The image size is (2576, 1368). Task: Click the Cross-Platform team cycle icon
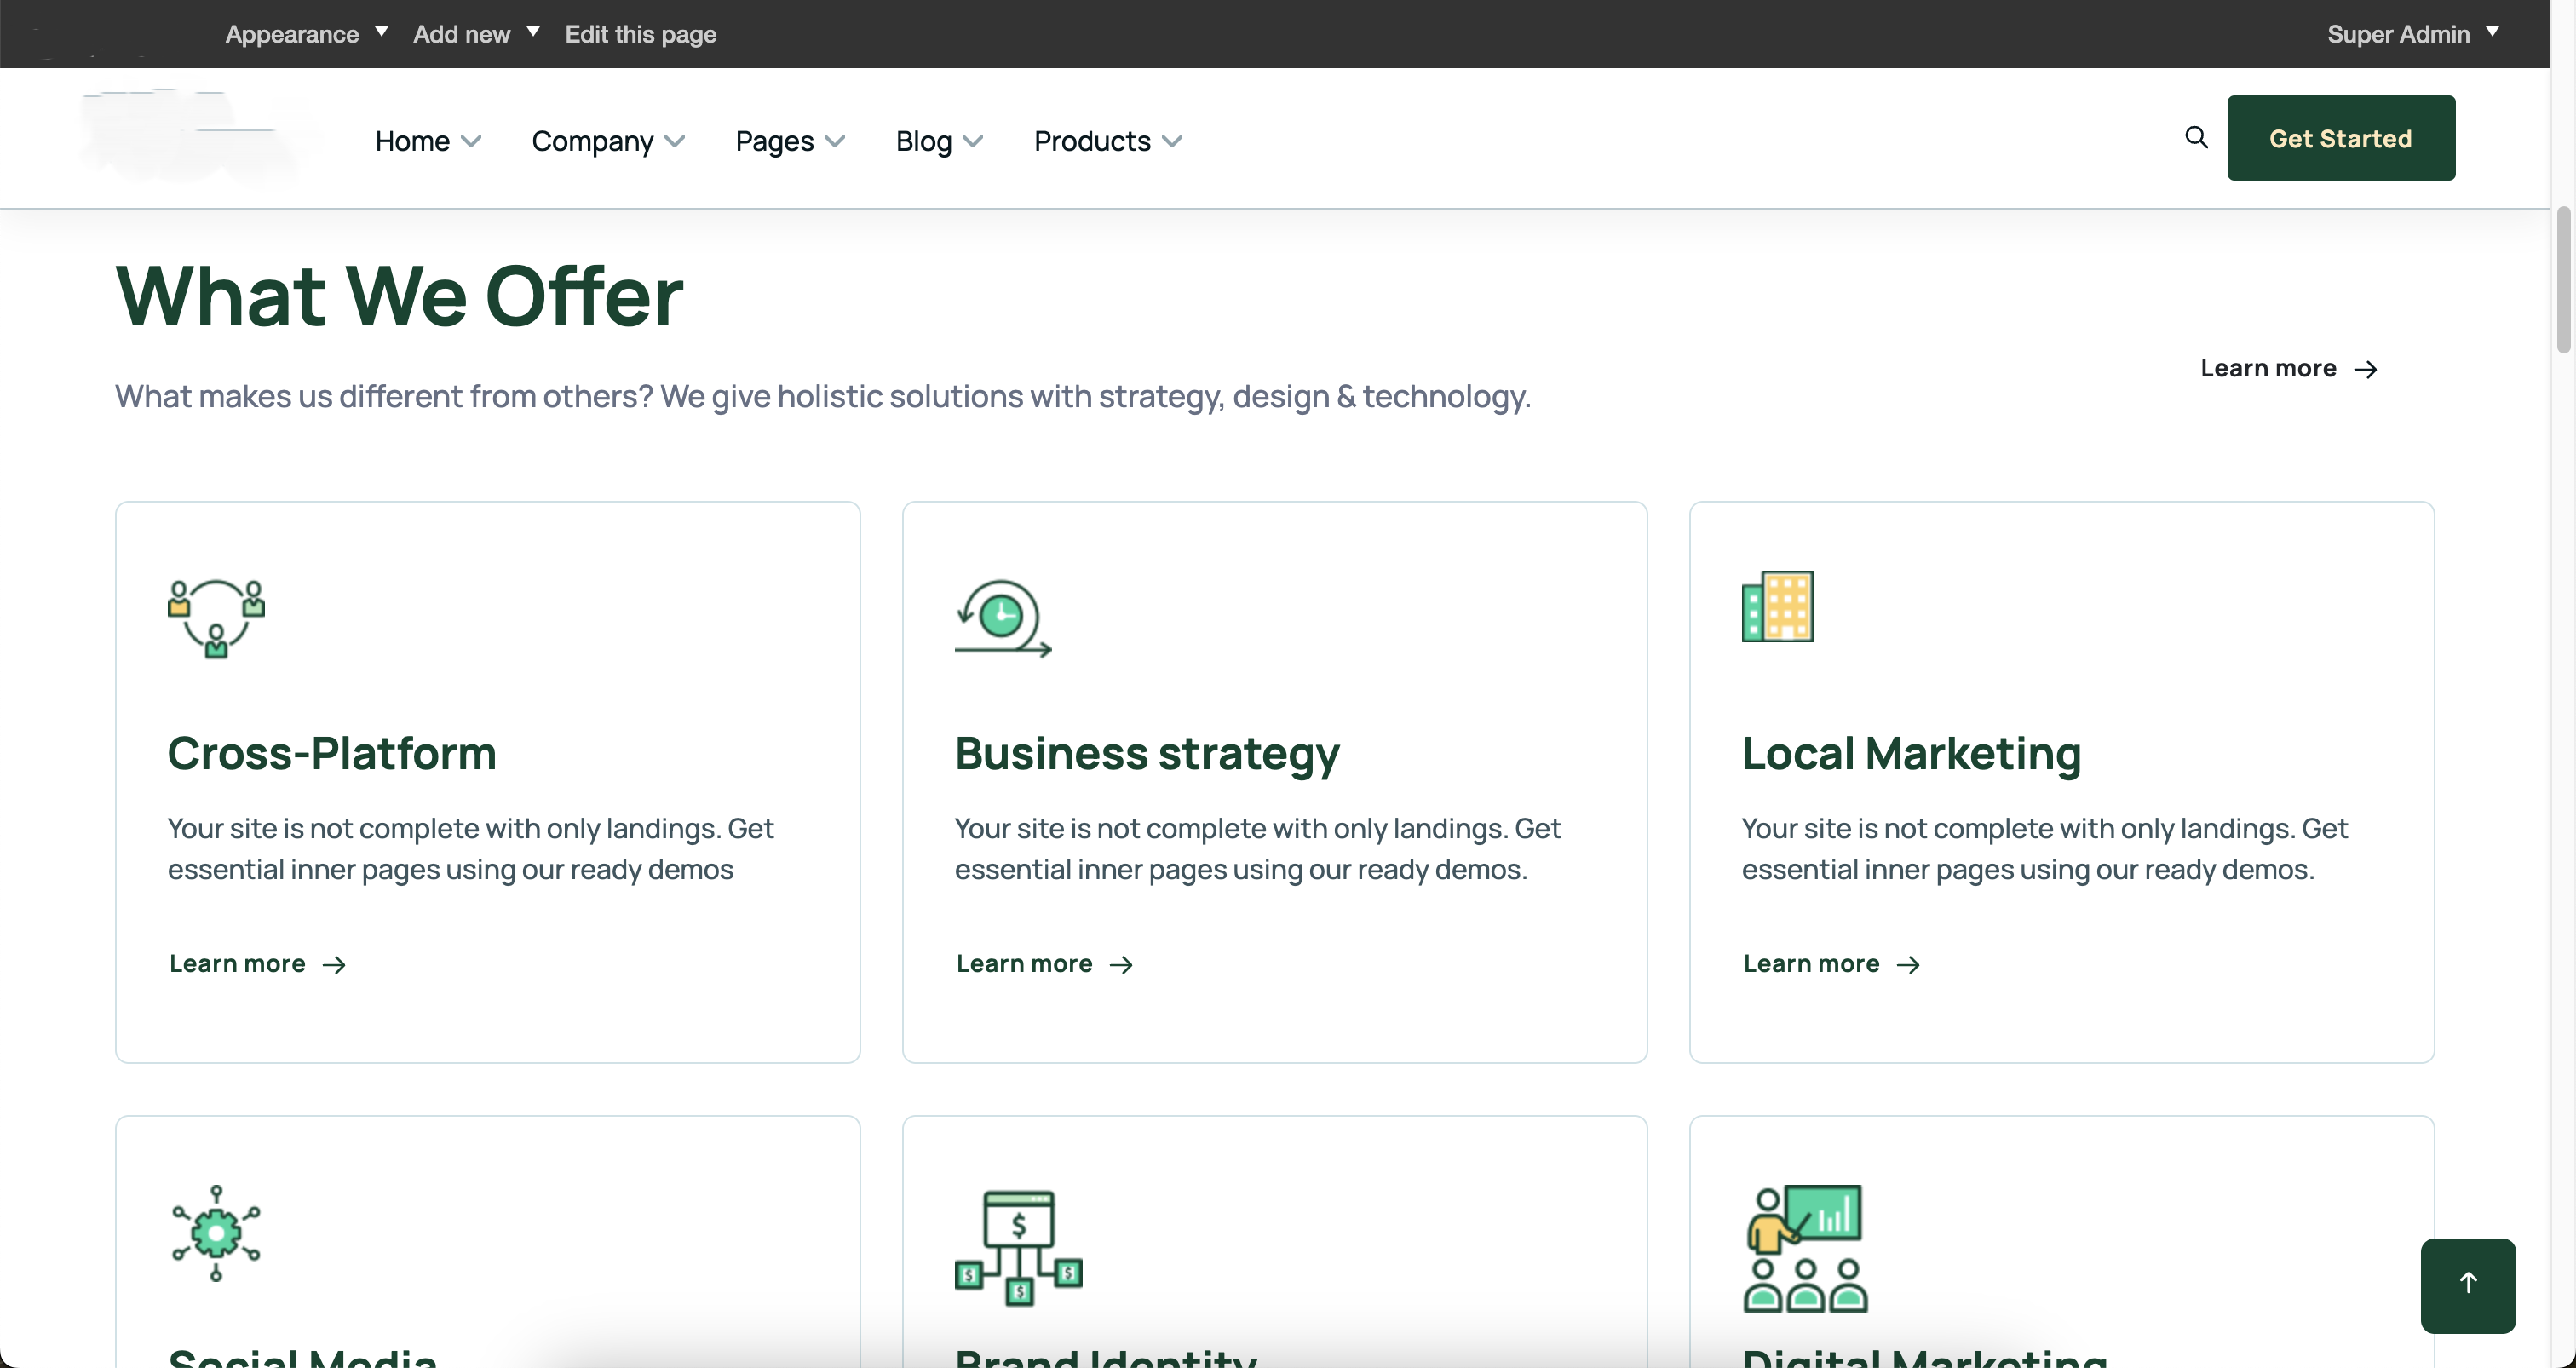tap(216, 618)
